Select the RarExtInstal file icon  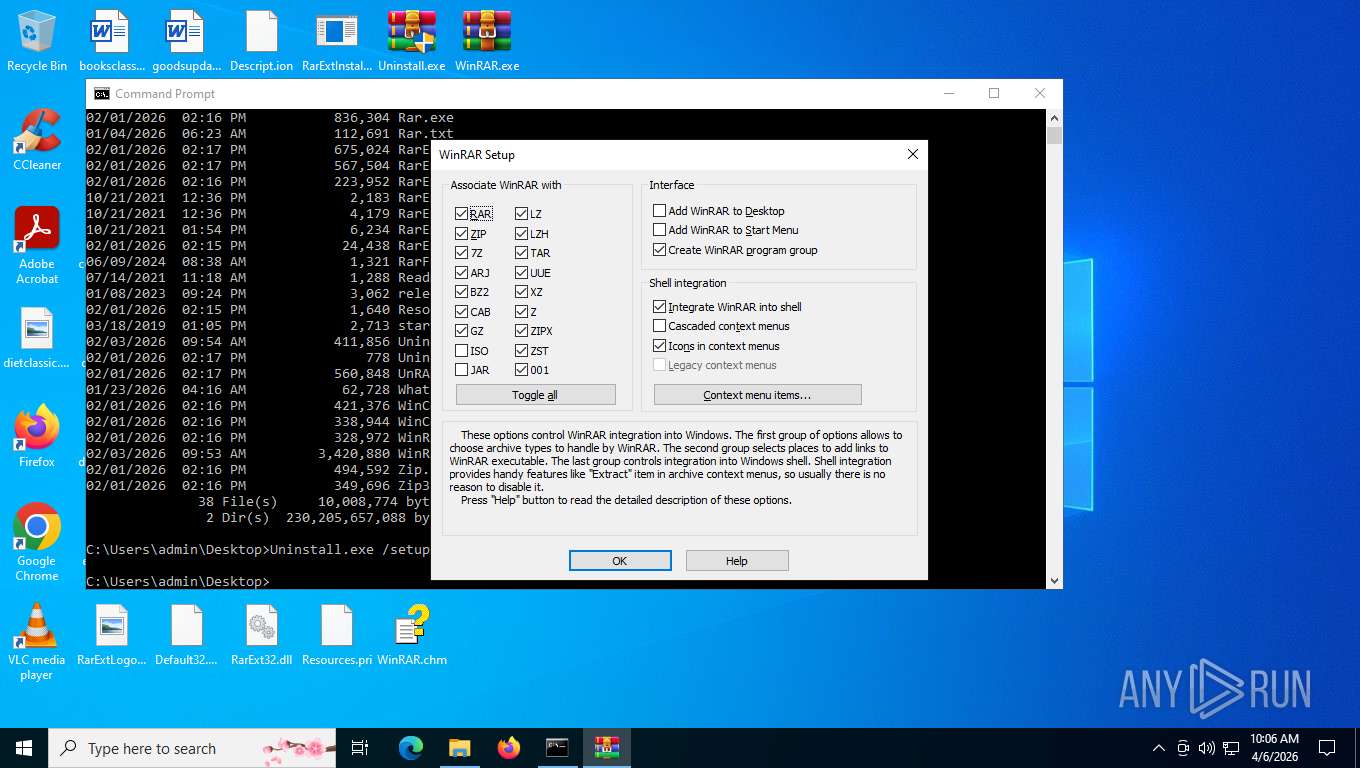pyautogui.click(x=336, y=40)
